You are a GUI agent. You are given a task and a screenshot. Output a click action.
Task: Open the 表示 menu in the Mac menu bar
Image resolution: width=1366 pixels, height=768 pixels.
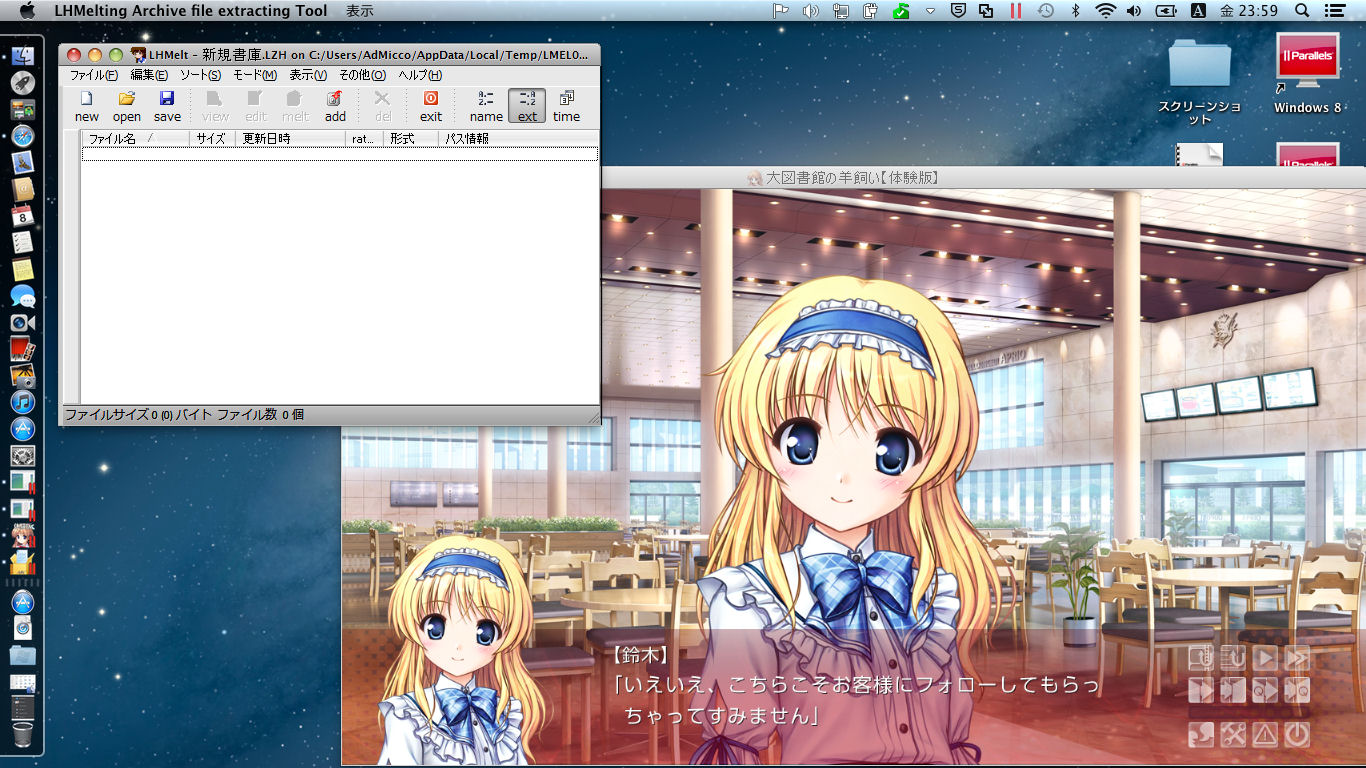[360, 11]
